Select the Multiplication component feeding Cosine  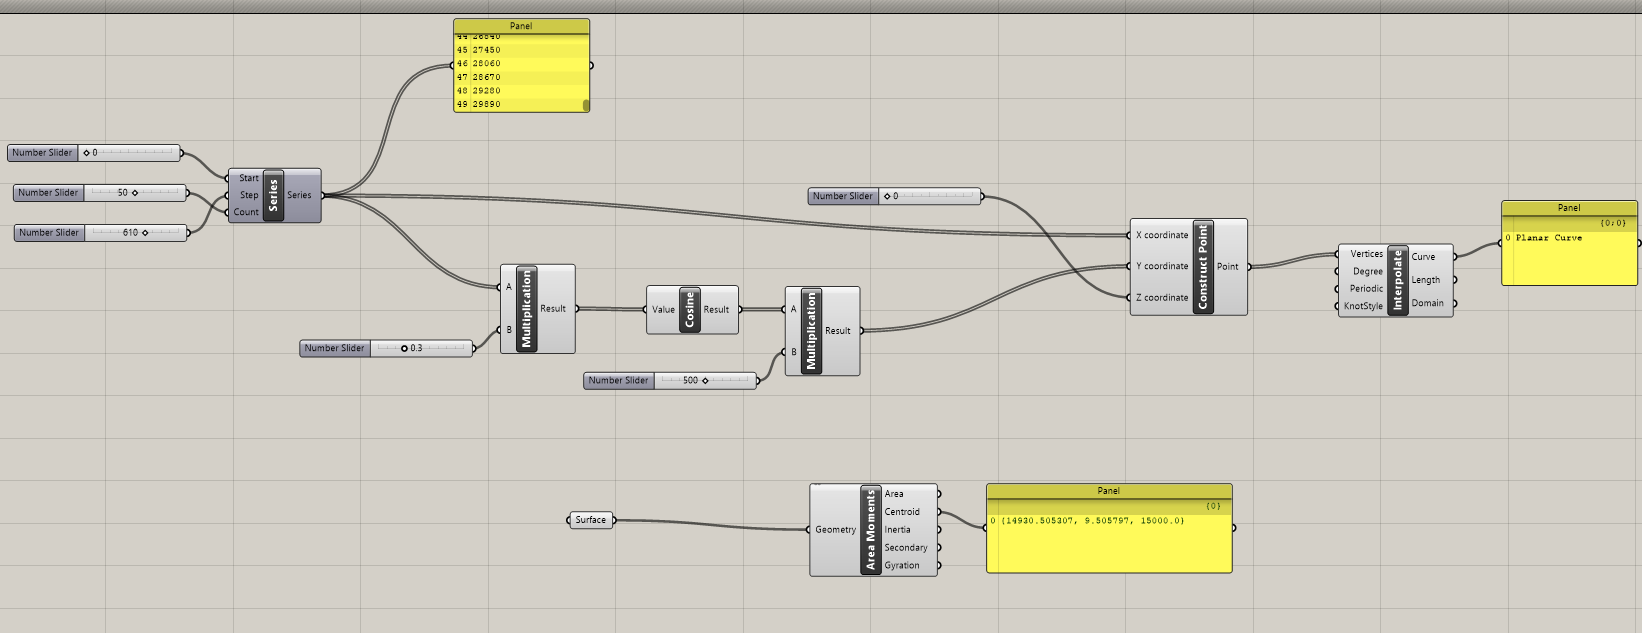click(x=527, y=309)
